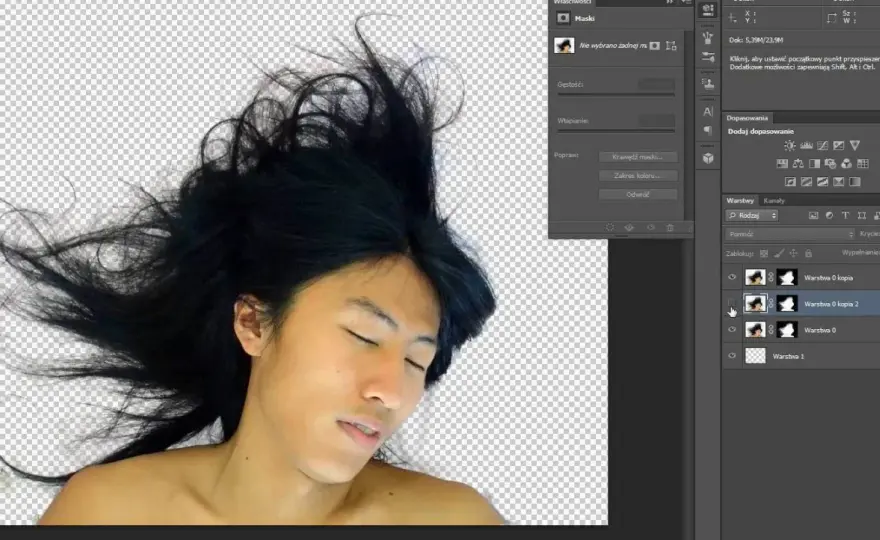
Task: Add a Channel Mixer adjustment
Action: tap(846, 164)
